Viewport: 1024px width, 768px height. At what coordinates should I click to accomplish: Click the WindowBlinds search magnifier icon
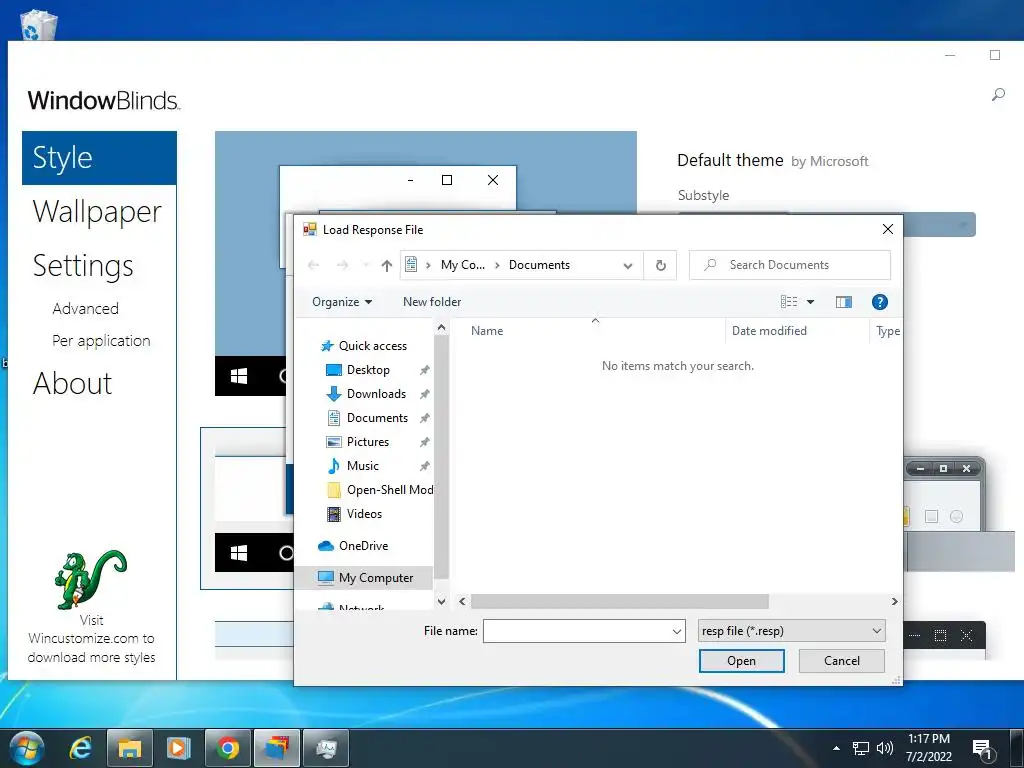pyautogui.click(x=998, y=95)
